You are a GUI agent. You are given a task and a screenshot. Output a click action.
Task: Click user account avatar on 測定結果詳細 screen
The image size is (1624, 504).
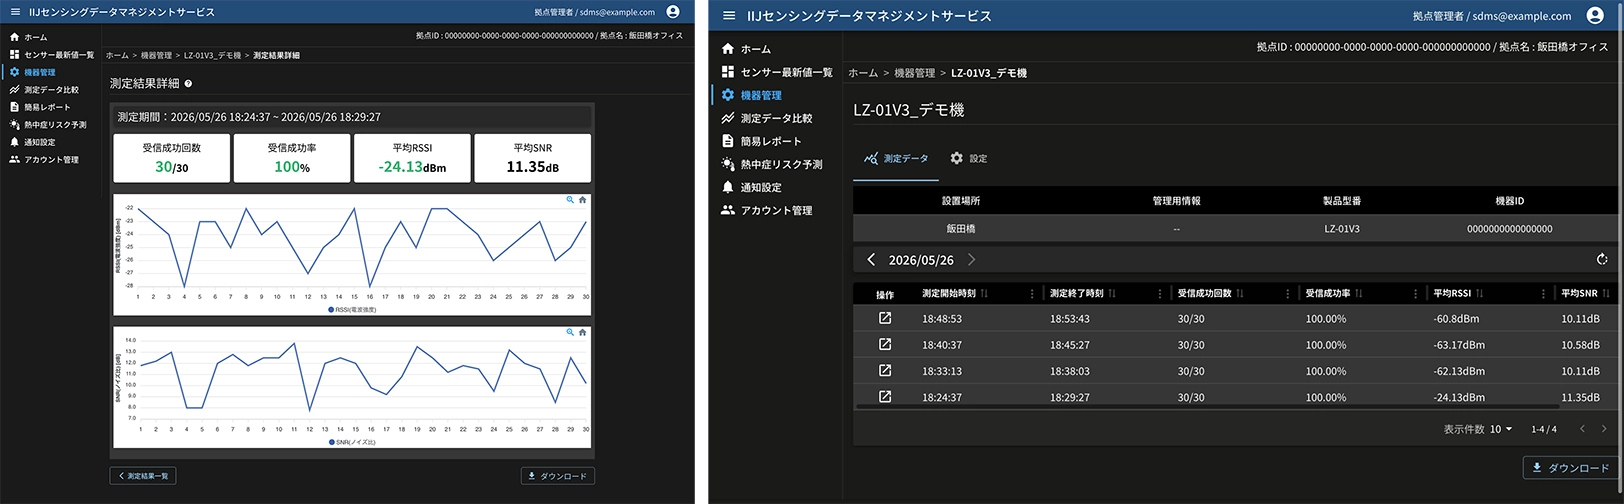673,12
